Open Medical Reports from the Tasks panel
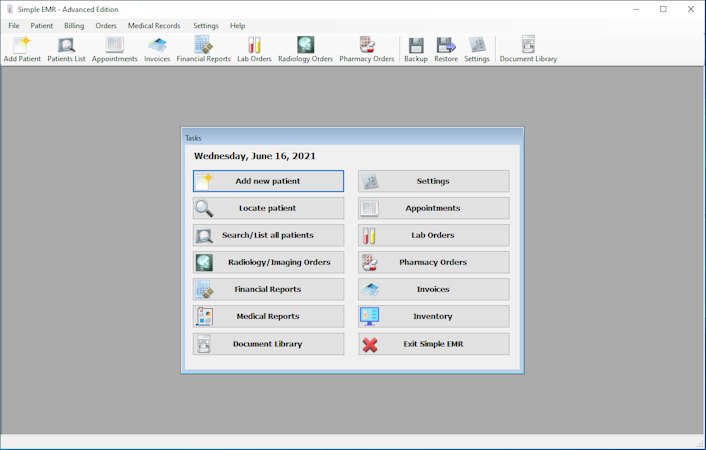 point(268,316)
